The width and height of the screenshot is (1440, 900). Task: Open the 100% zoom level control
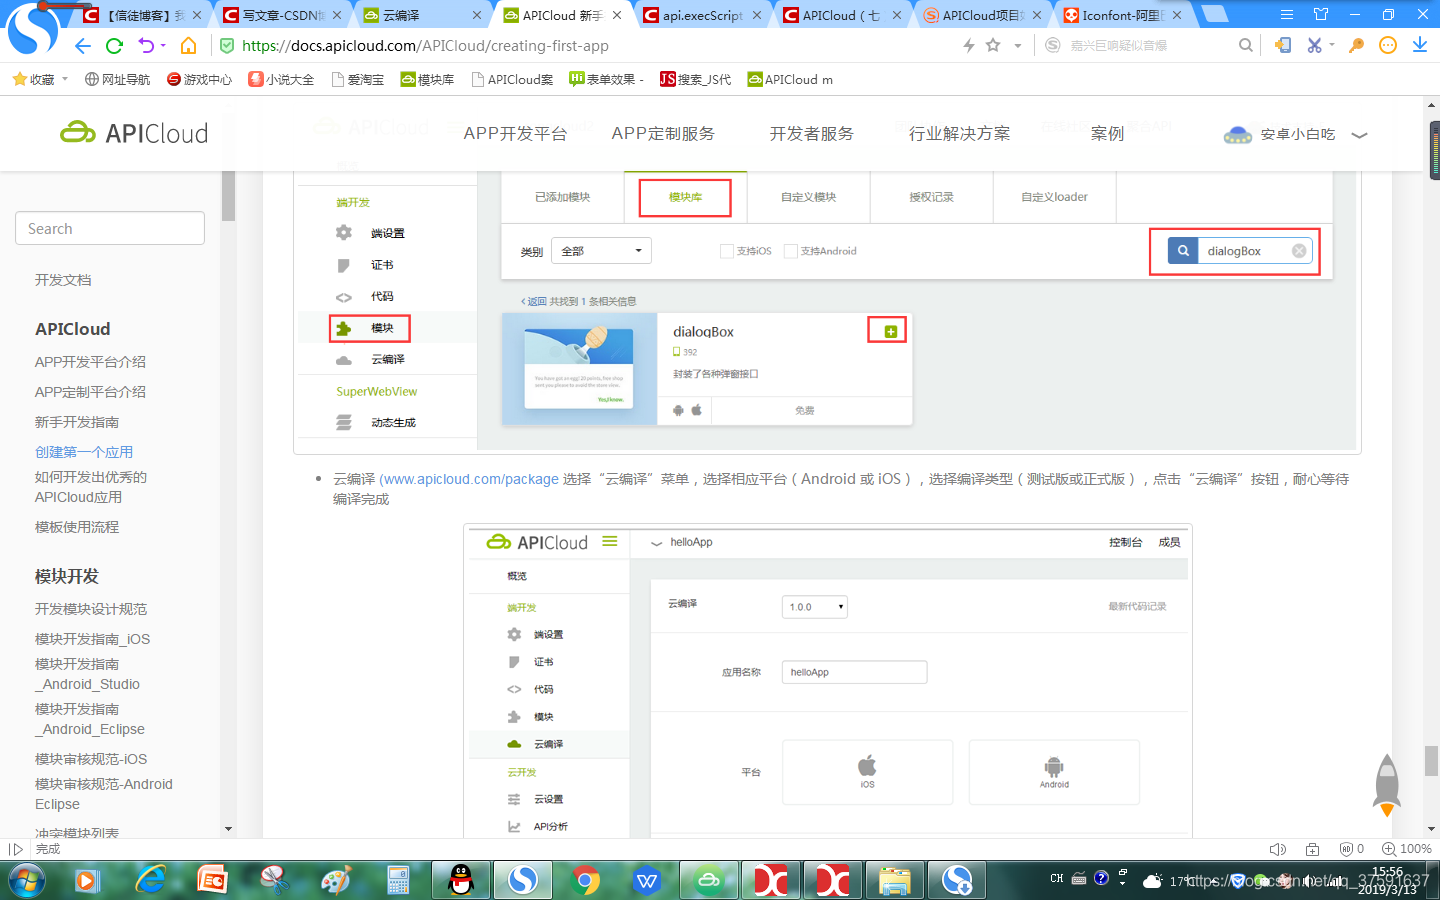point(1407,849)
